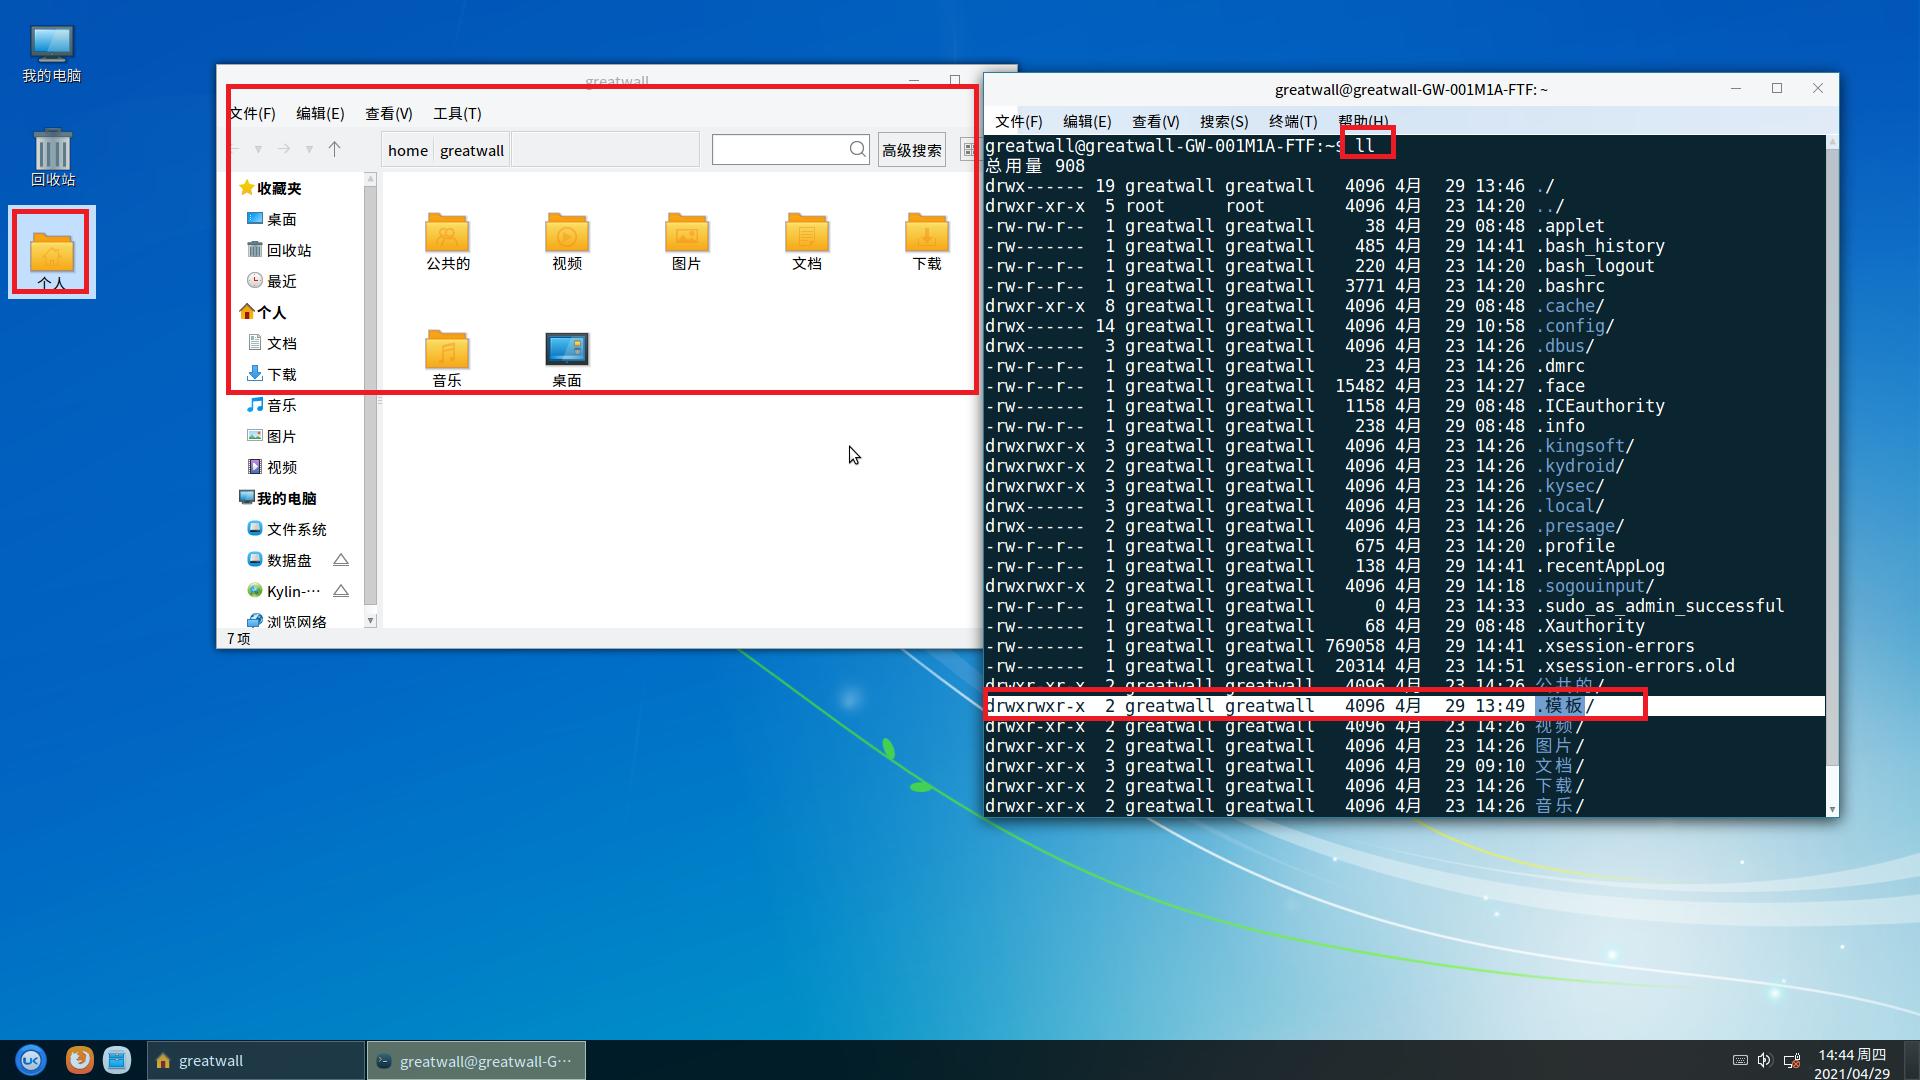Launch Firefox from the taskbar
Image resolution: width=1920 pixels, height=1080 pixels.
[x=79, y=1060]
